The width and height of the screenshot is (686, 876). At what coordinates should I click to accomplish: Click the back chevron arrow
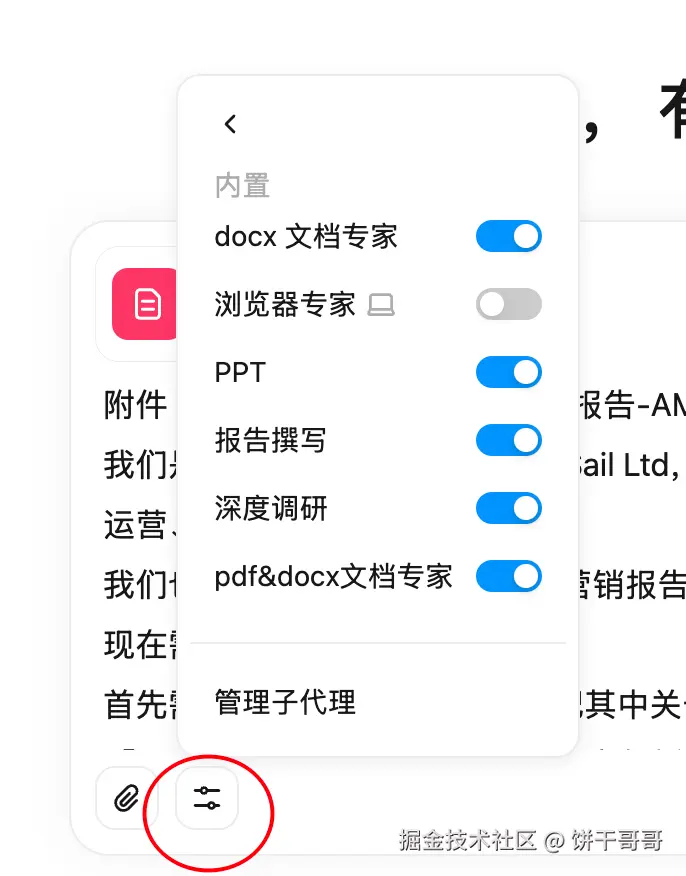coord(230,124)
